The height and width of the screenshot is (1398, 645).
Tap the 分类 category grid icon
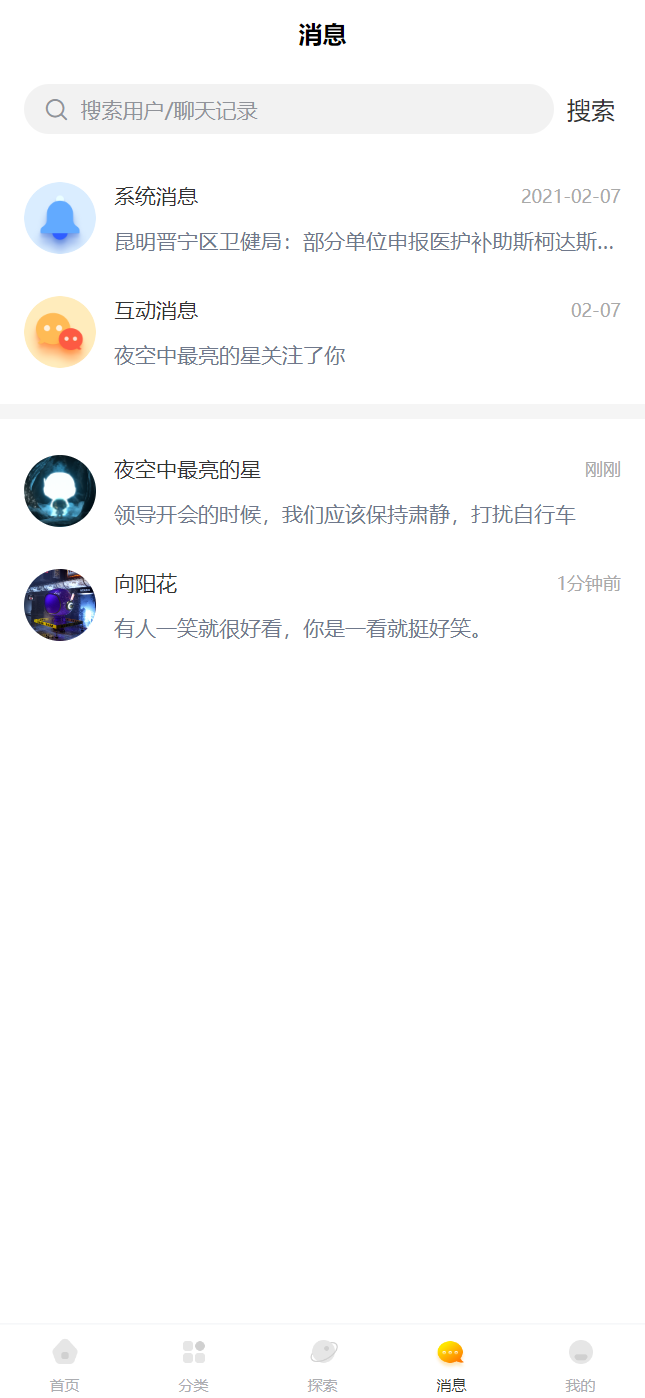194,1352
